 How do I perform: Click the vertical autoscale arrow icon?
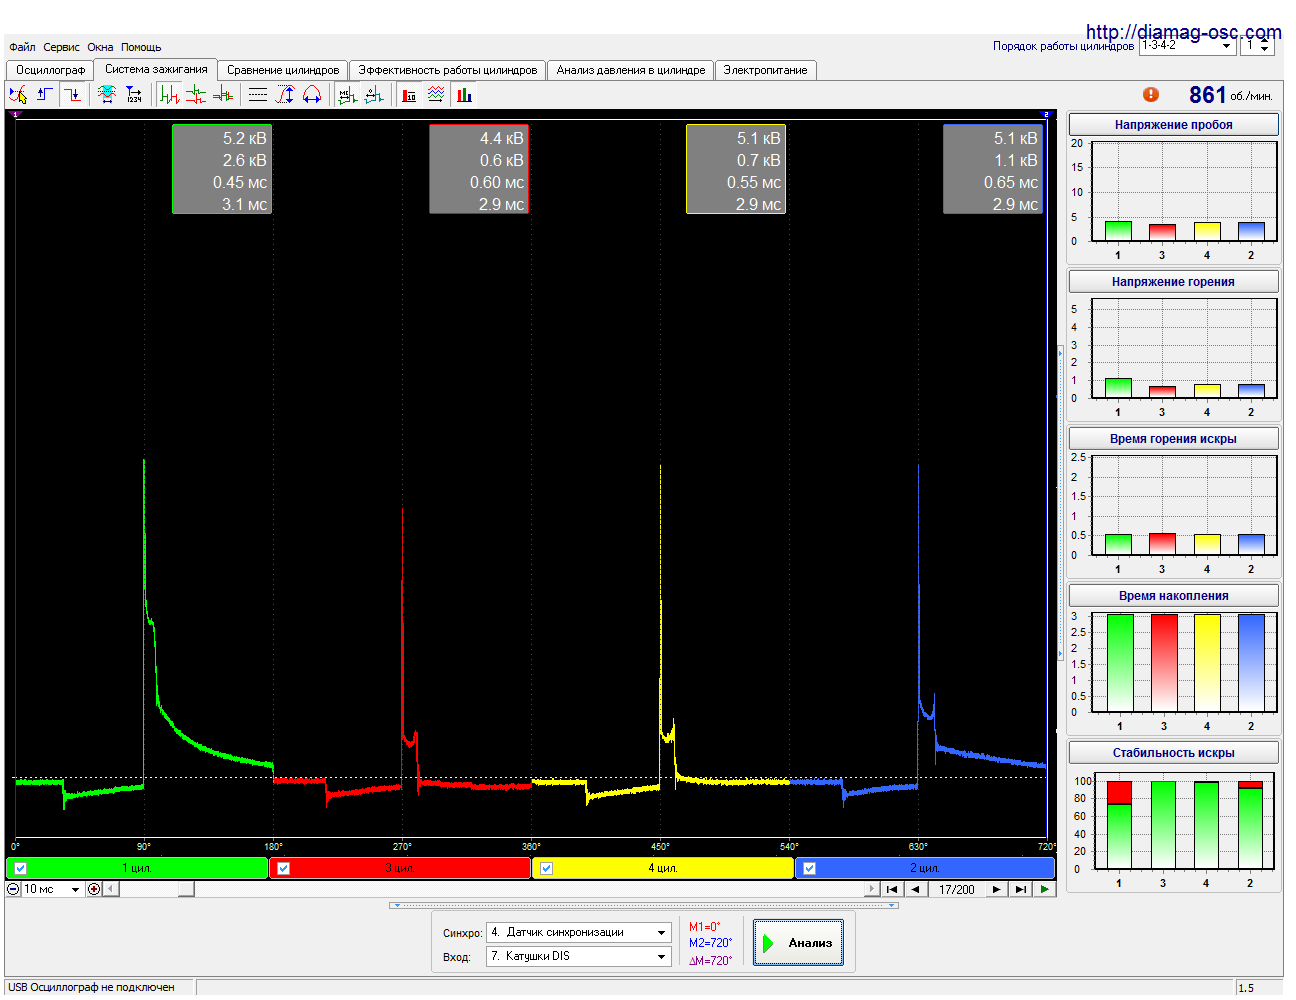[285, 95]
